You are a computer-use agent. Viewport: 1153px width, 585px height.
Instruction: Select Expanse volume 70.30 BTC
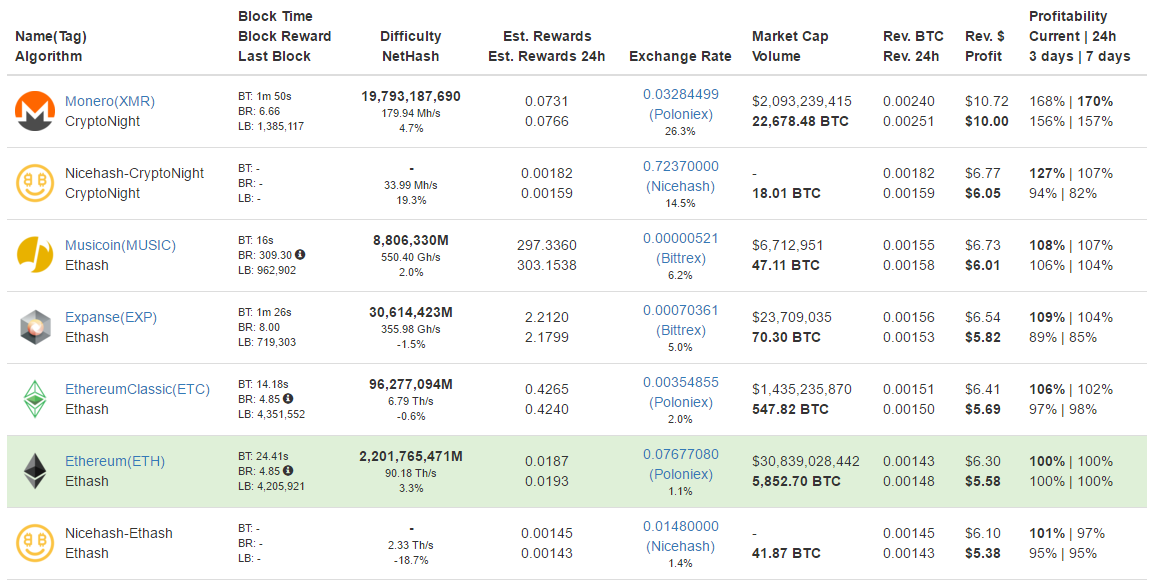tap(786, 337)
